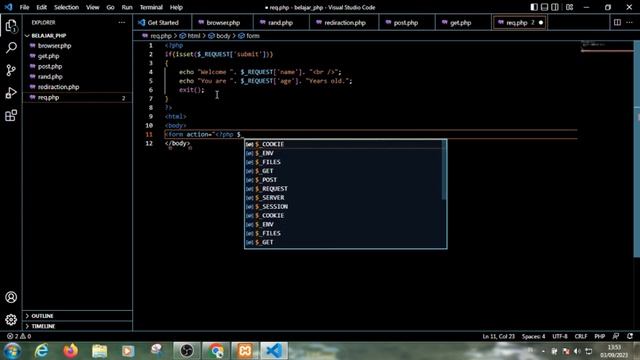Open File Explorer folder in taskbar

click(x=99, y=351)
